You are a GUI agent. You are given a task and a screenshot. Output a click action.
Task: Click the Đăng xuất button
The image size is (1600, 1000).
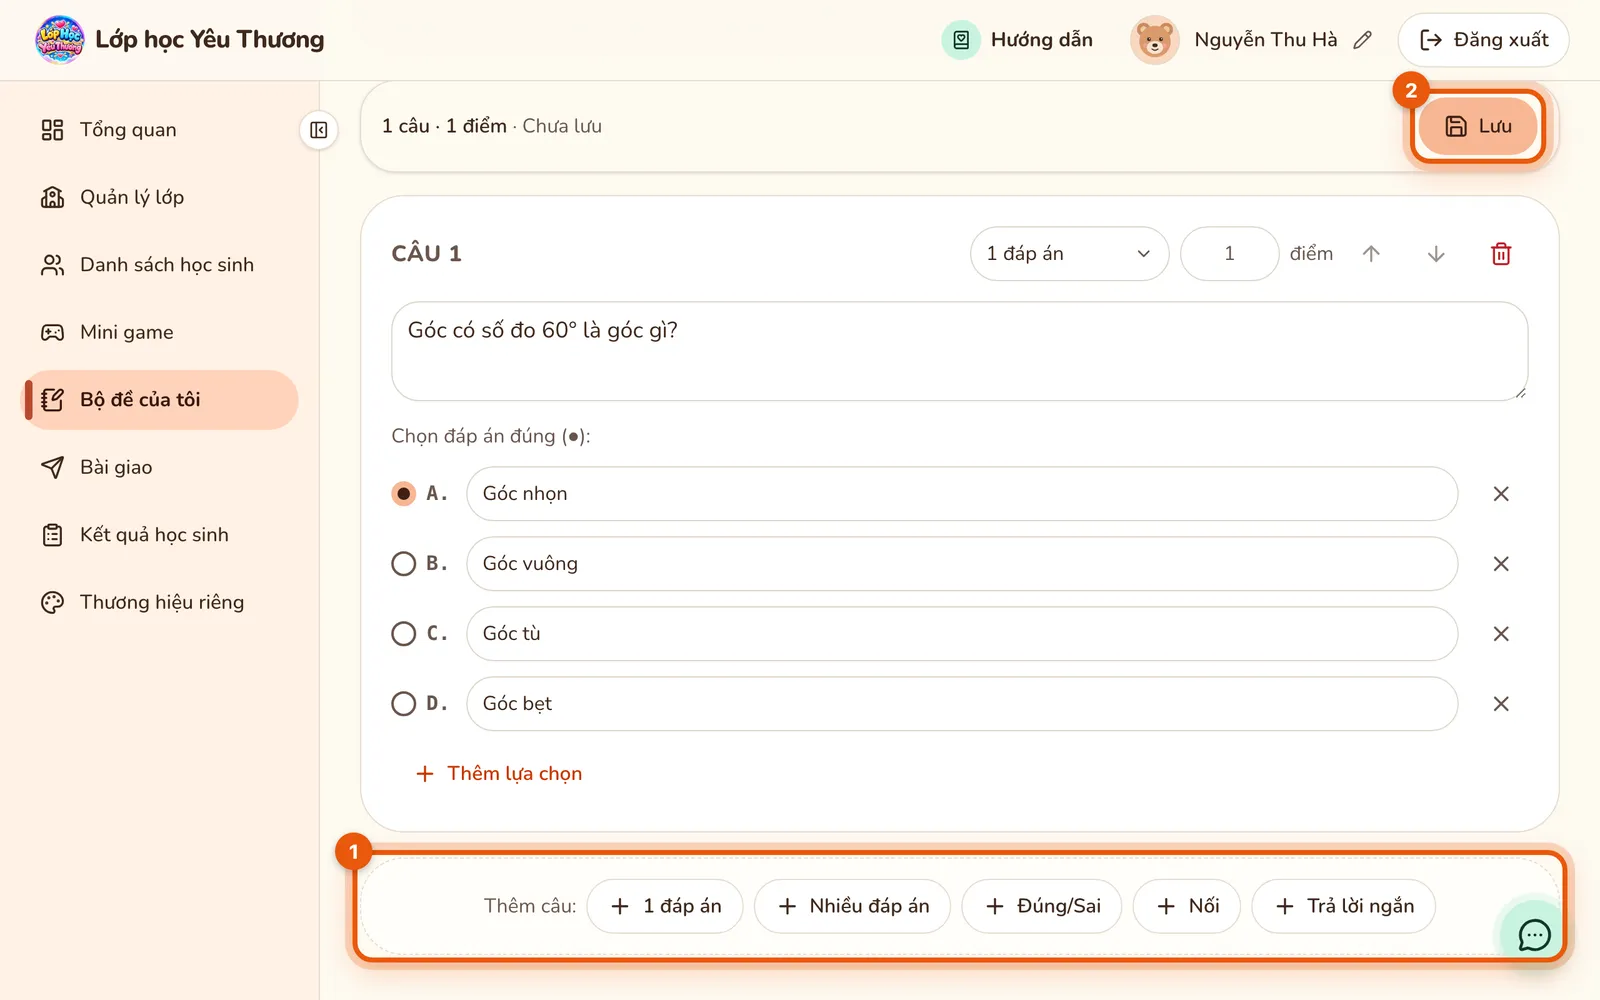pyautogui.click(x=1483, y=40)
